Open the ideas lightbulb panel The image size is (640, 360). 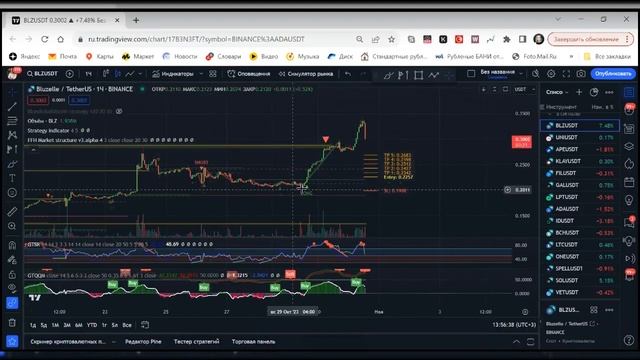629,200
